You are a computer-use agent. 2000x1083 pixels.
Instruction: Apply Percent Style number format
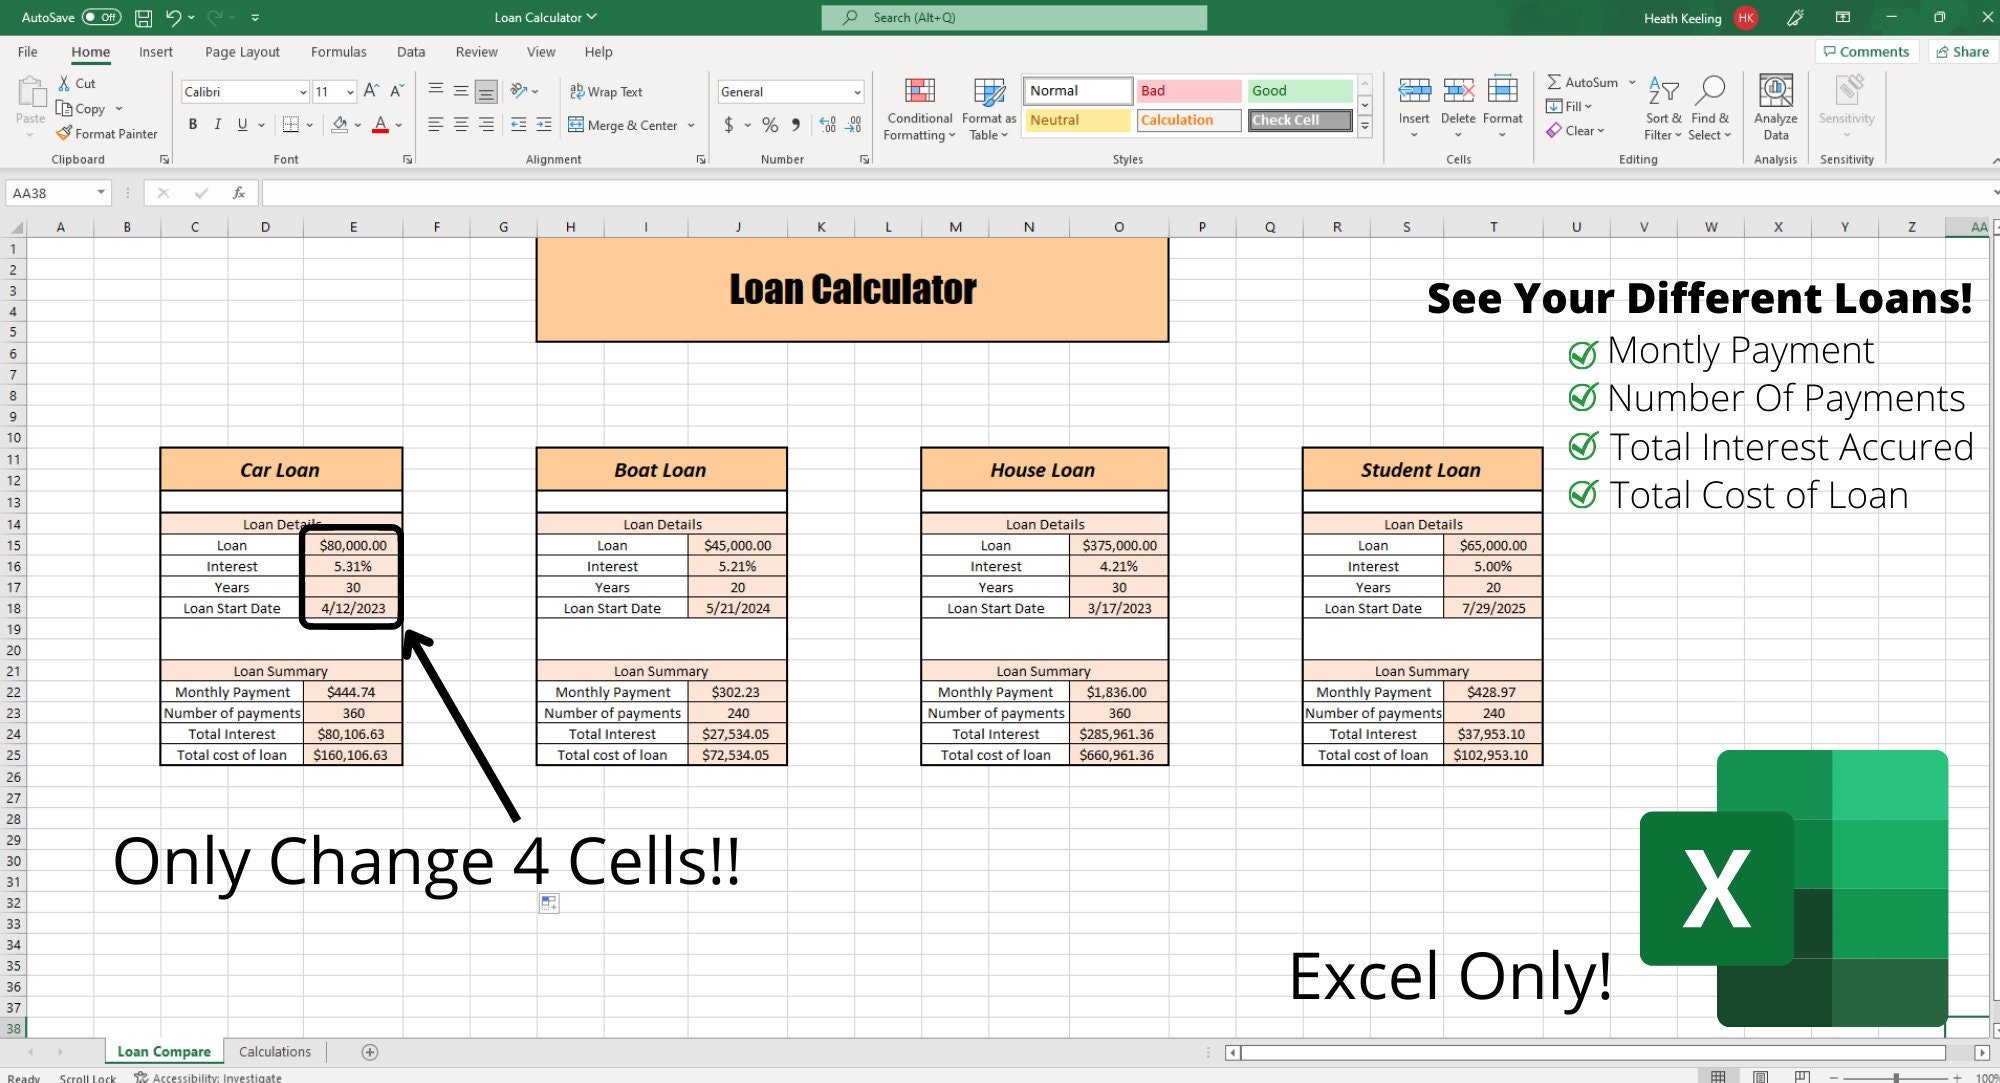(770, 125)
